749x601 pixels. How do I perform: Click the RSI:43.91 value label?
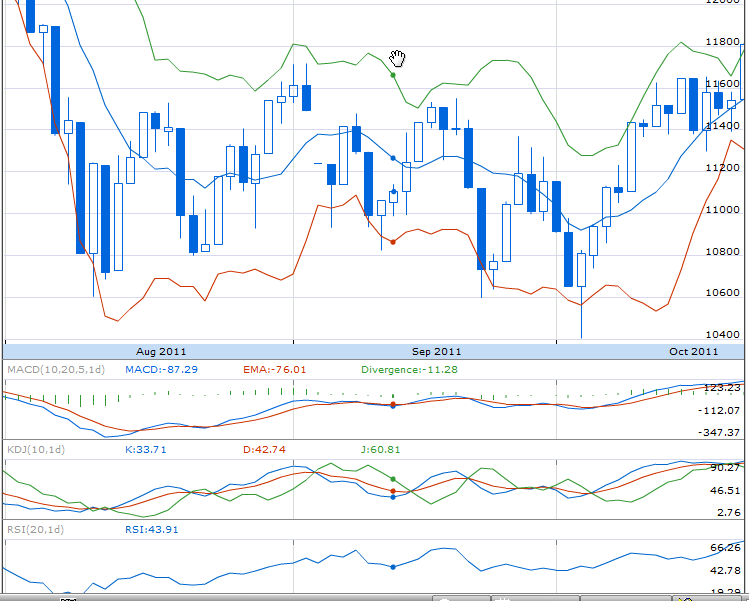(151, 529)
